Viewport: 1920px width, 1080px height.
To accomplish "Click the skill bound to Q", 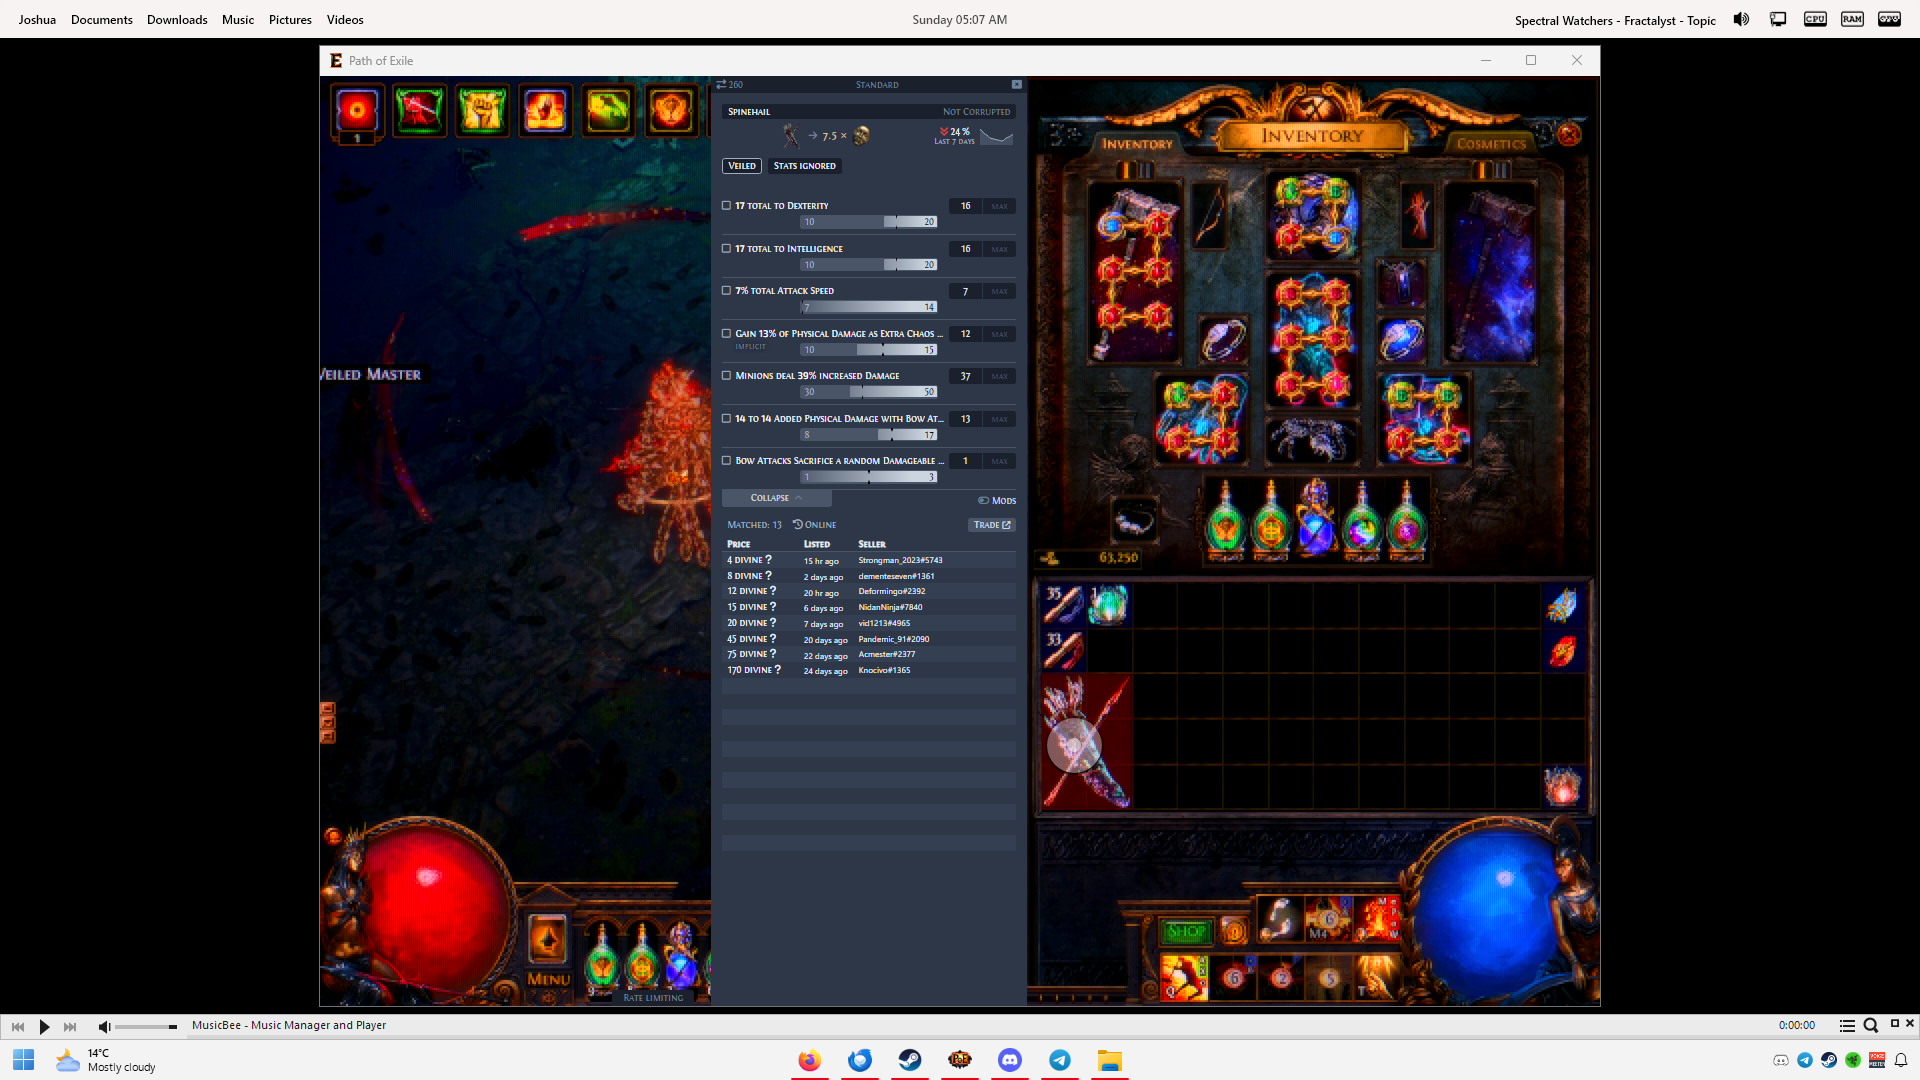I will click(1184, 977).
